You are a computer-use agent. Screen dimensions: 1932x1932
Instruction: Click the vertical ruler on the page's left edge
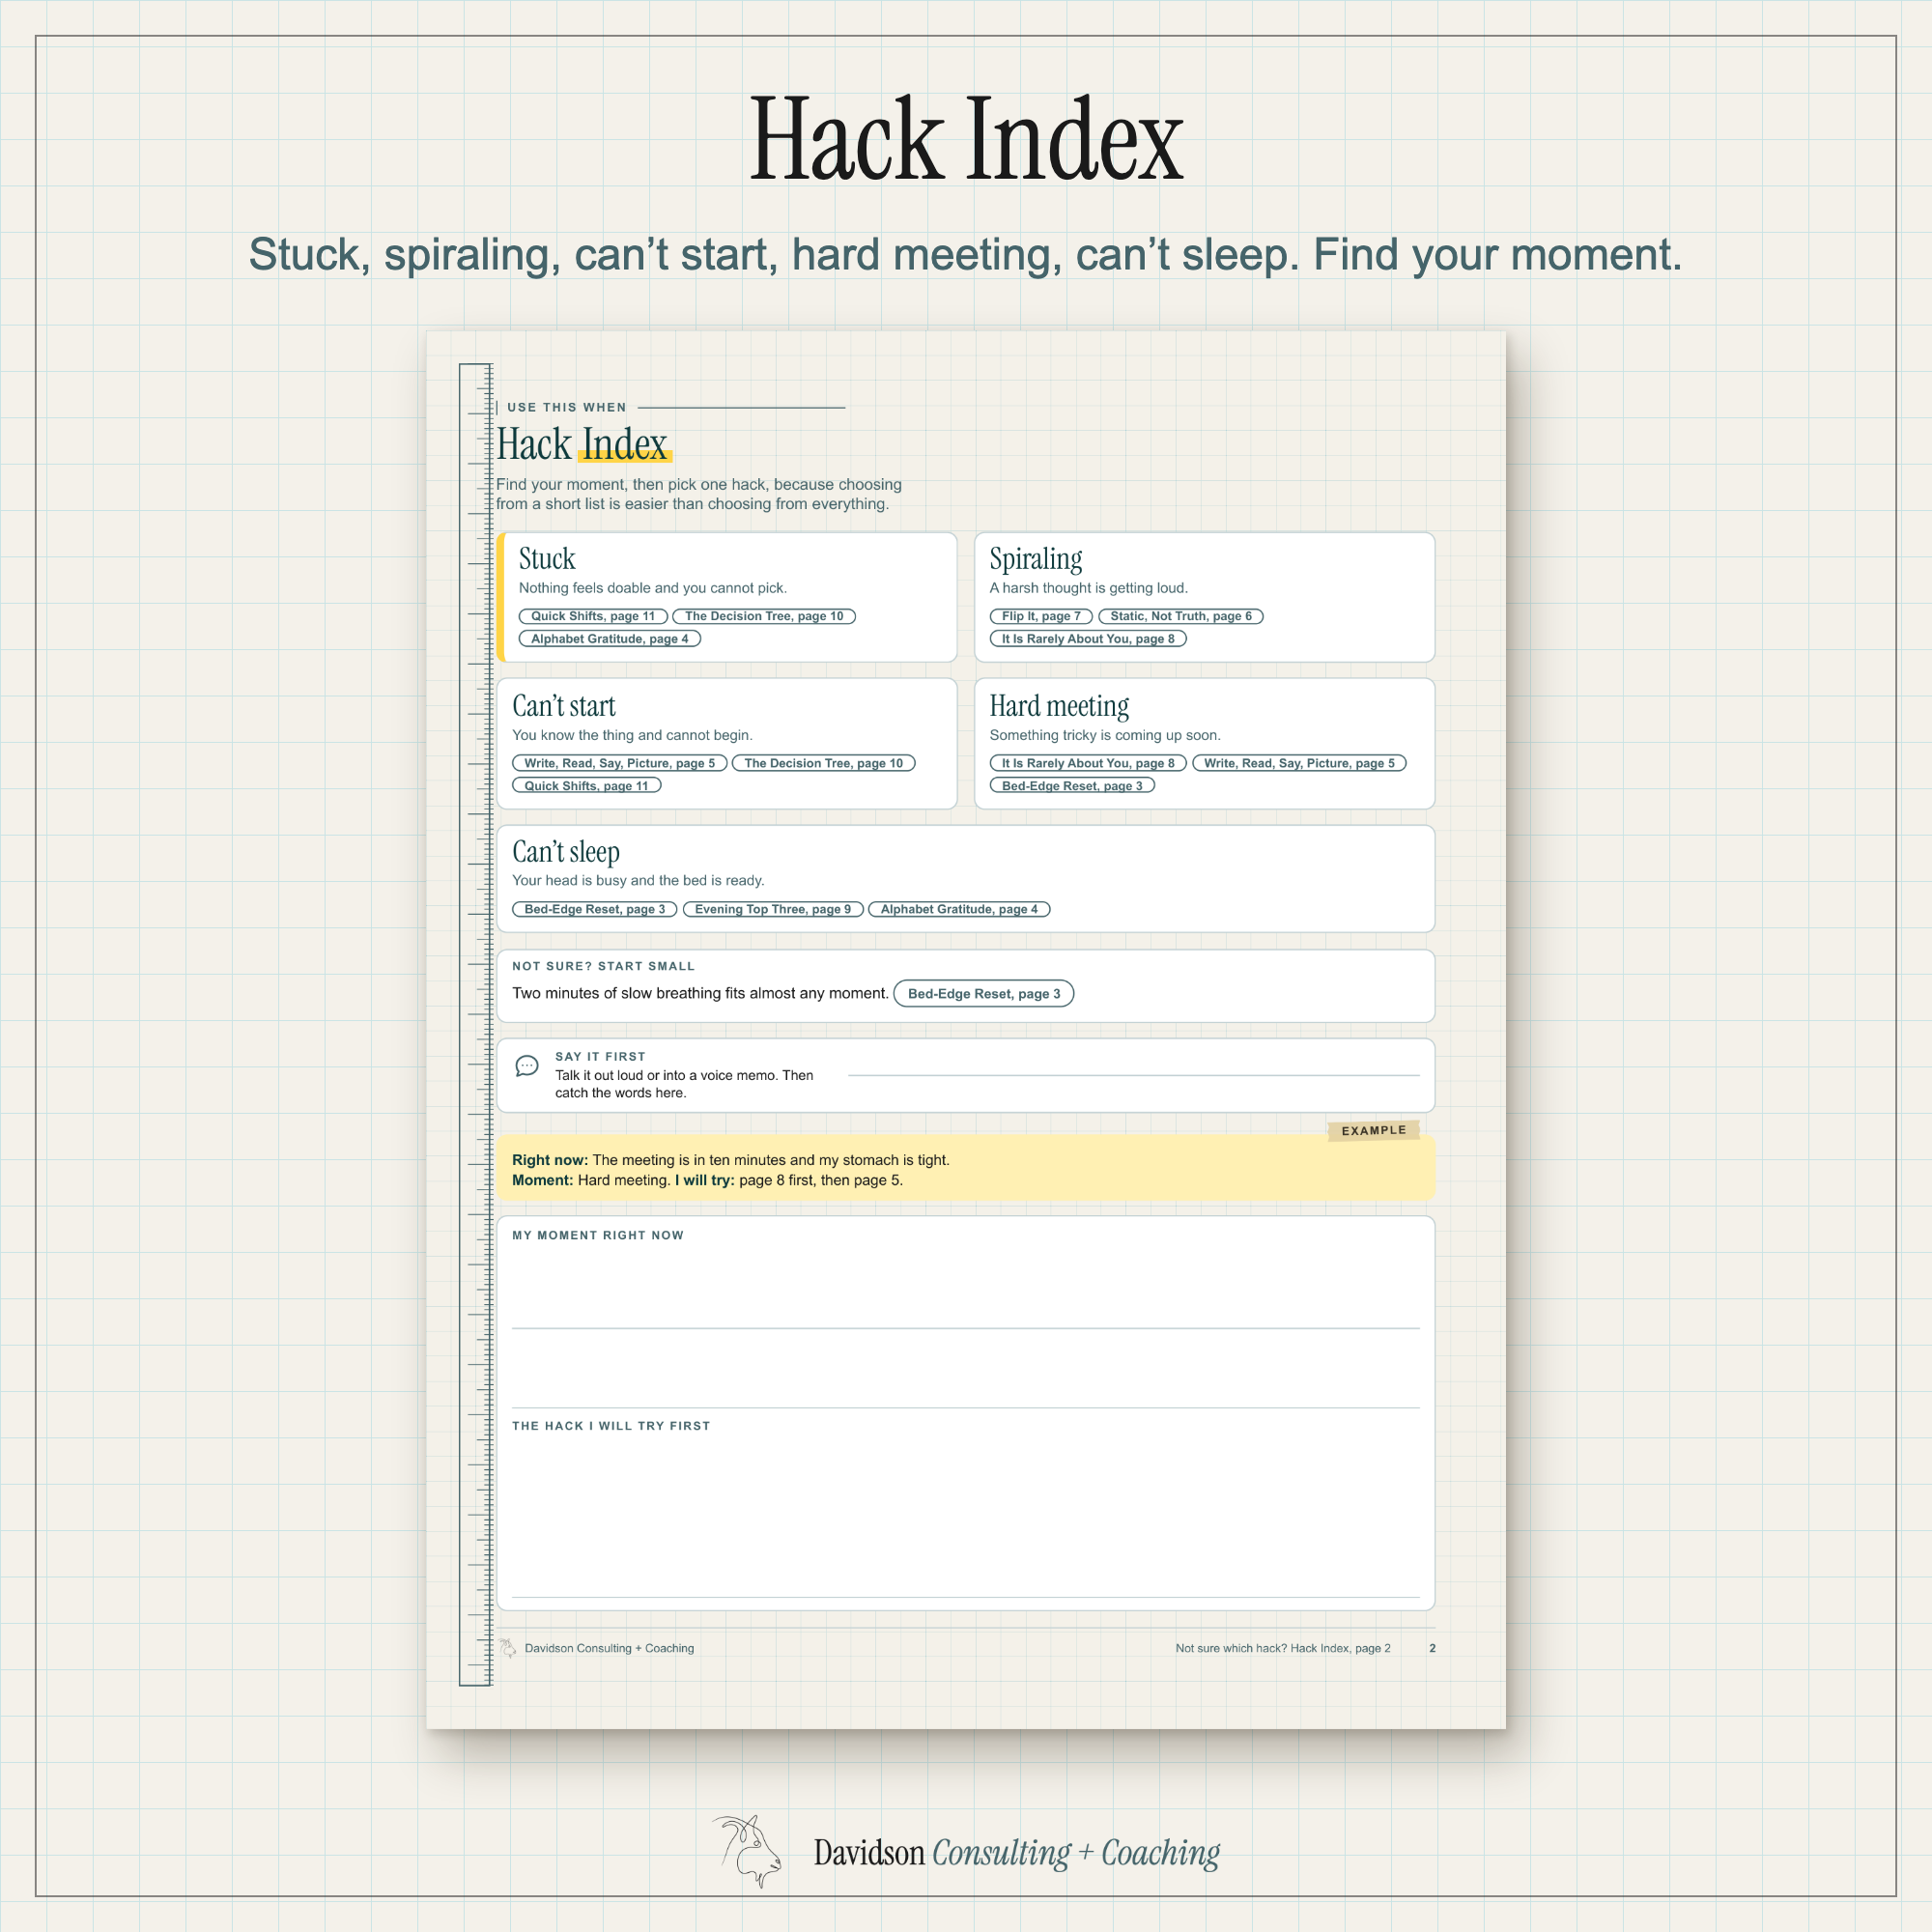pyautogui.click(x=476, y=1025)
